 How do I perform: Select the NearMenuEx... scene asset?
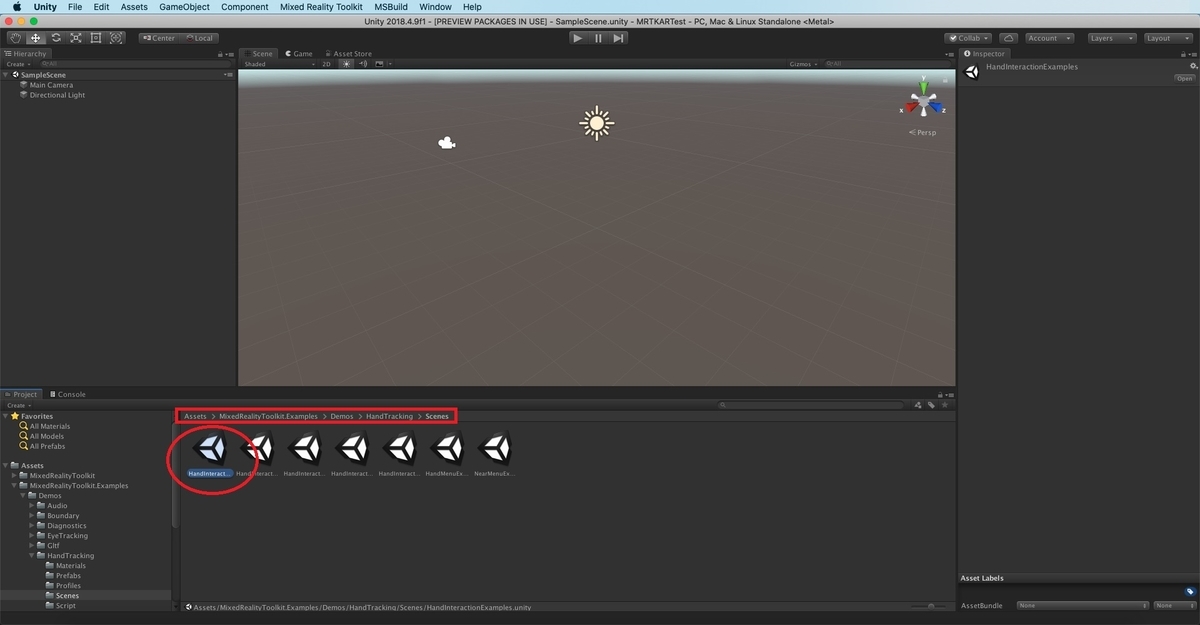pyautogui.click(x=494, y=455)
